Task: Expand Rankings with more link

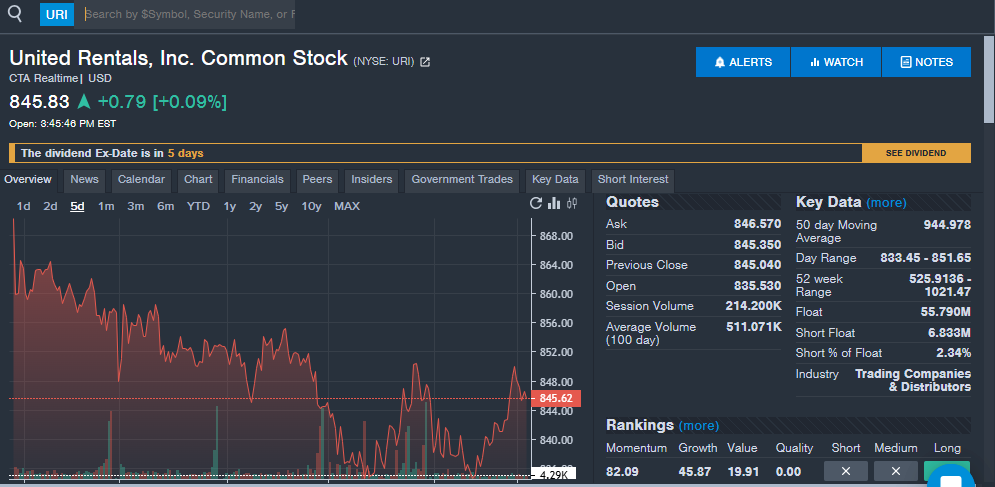Action: click(698, 426)
